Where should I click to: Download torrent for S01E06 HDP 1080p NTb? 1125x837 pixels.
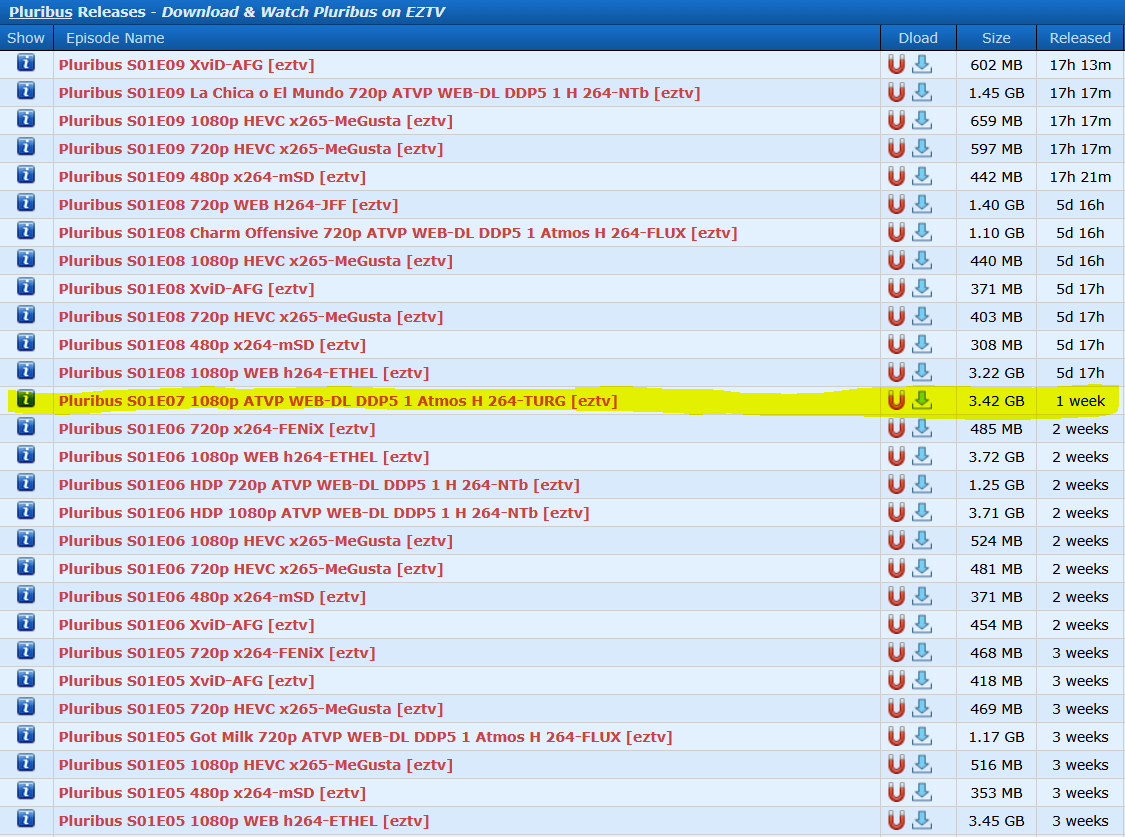(x=922, y=512)
